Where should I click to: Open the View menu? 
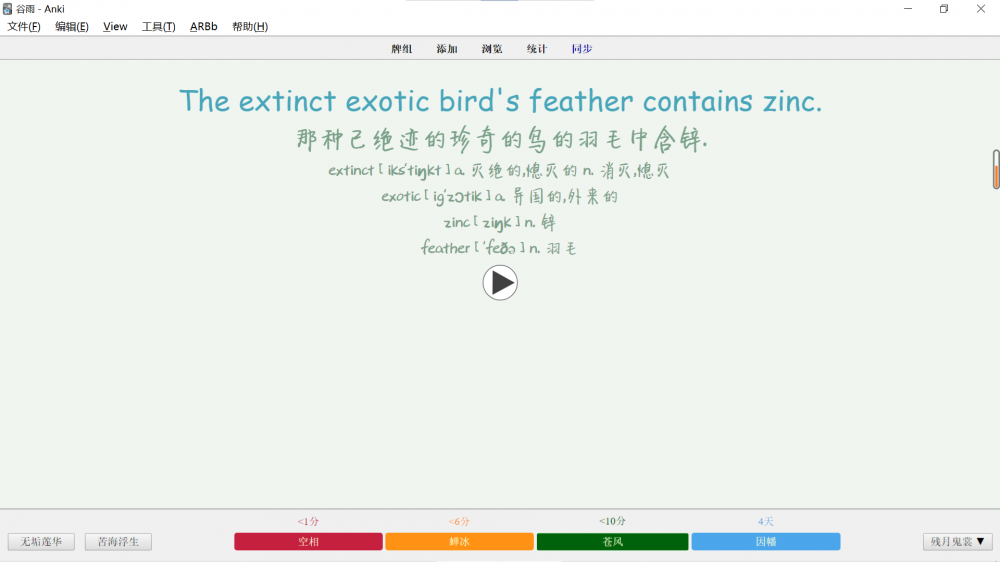(x=115, y=26)
